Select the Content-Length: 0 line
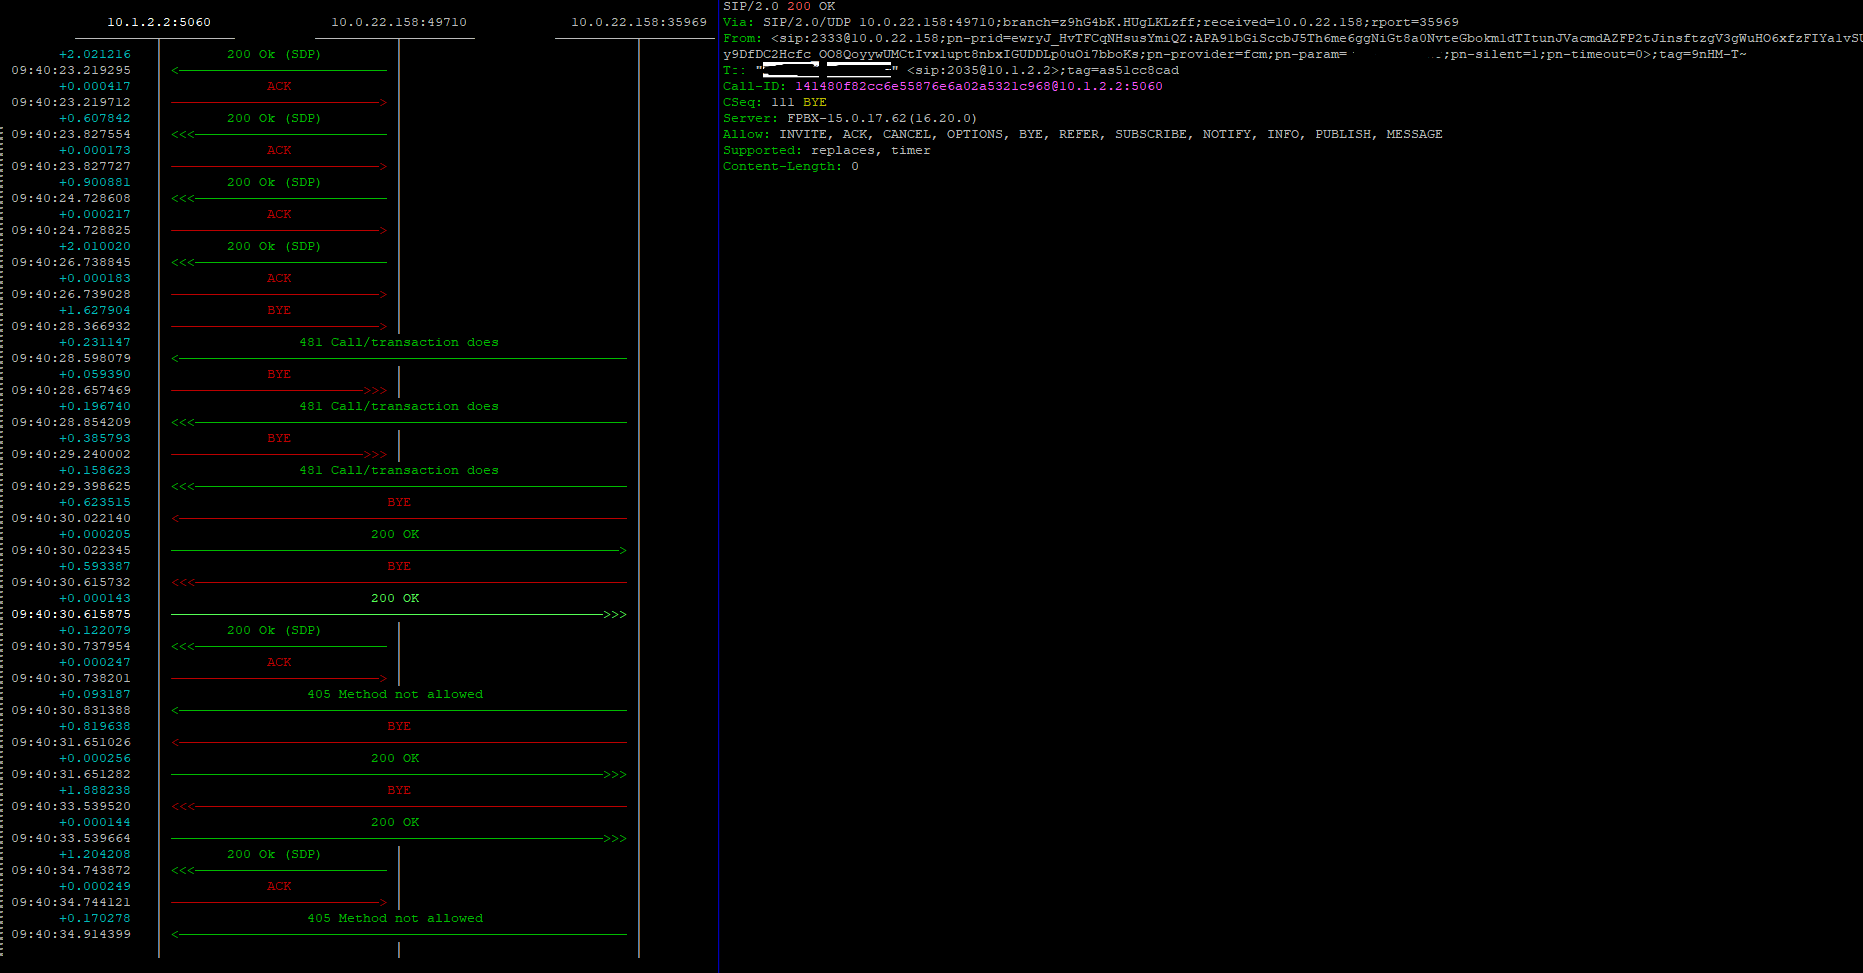 (x=791, y=166)
